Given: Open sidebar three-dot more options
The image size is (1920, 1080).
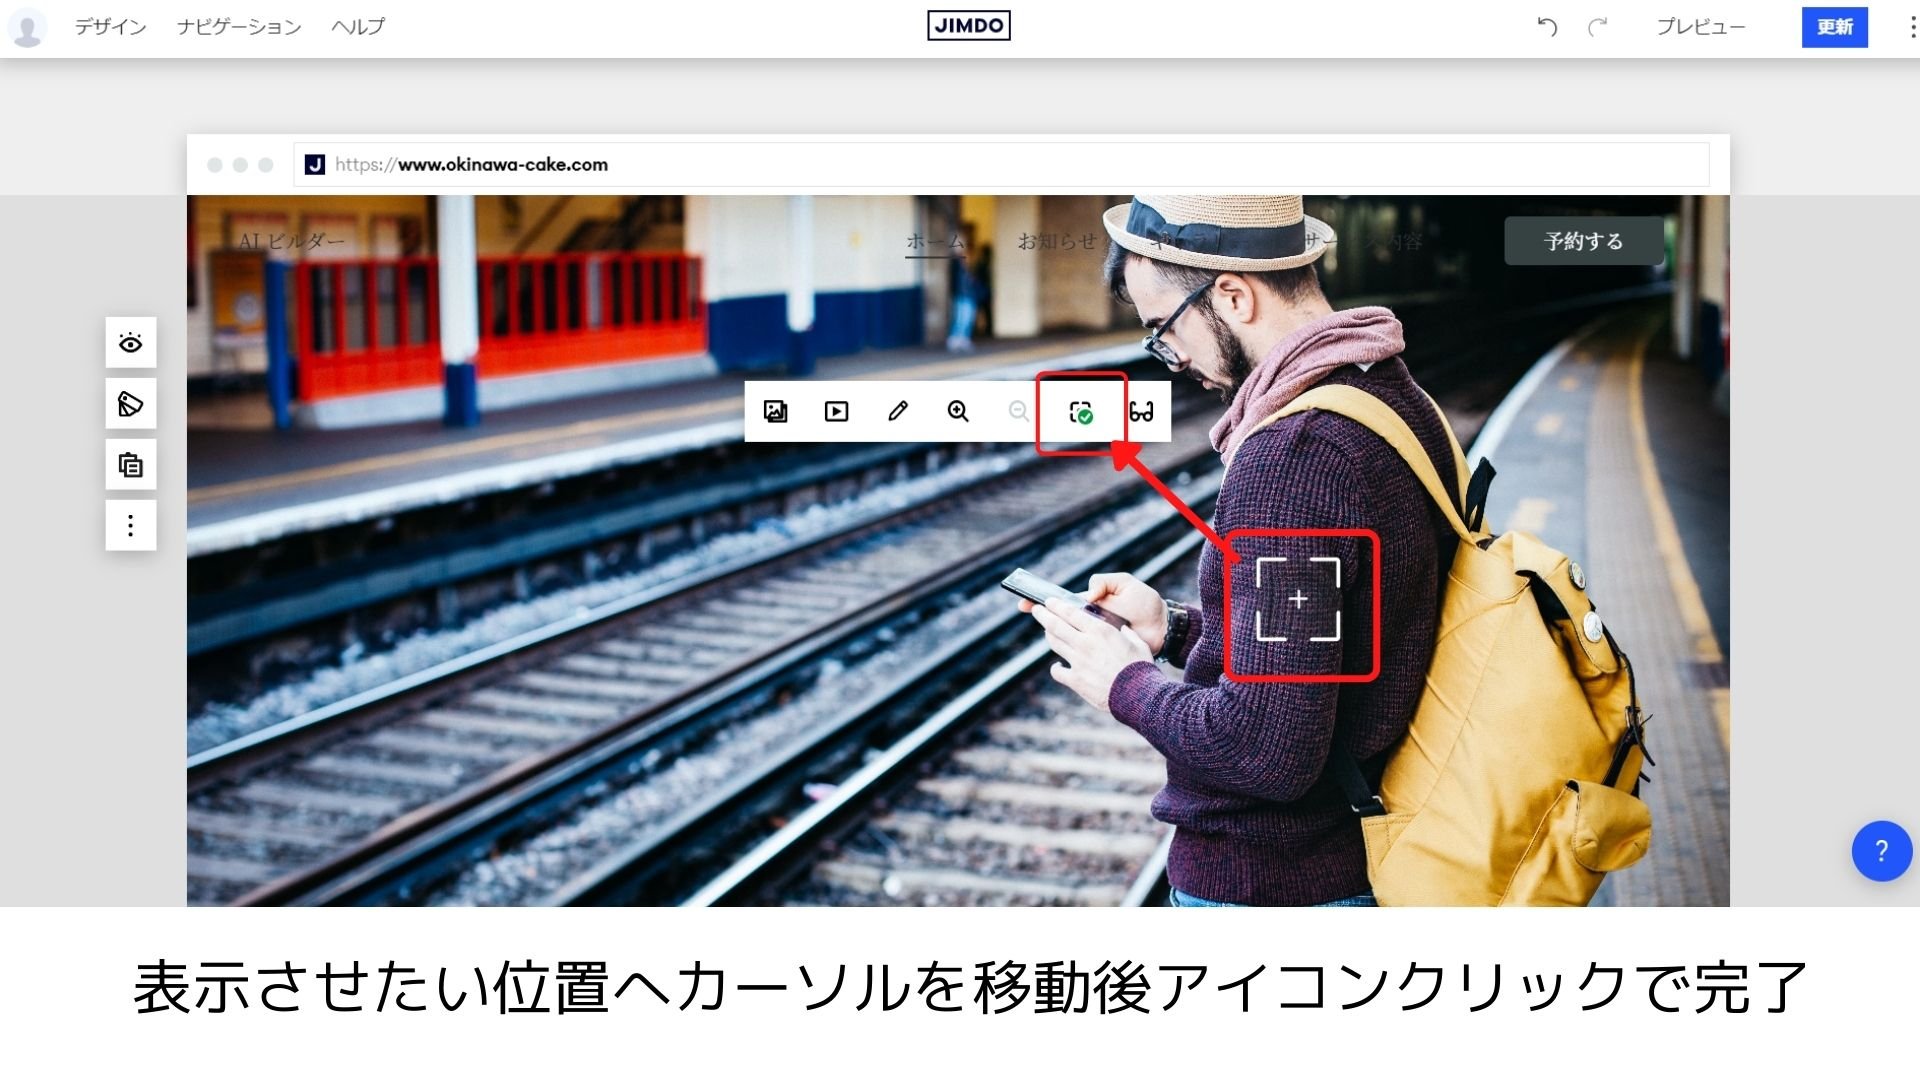Looking at the screenshot, I should [x=131, y=526].
